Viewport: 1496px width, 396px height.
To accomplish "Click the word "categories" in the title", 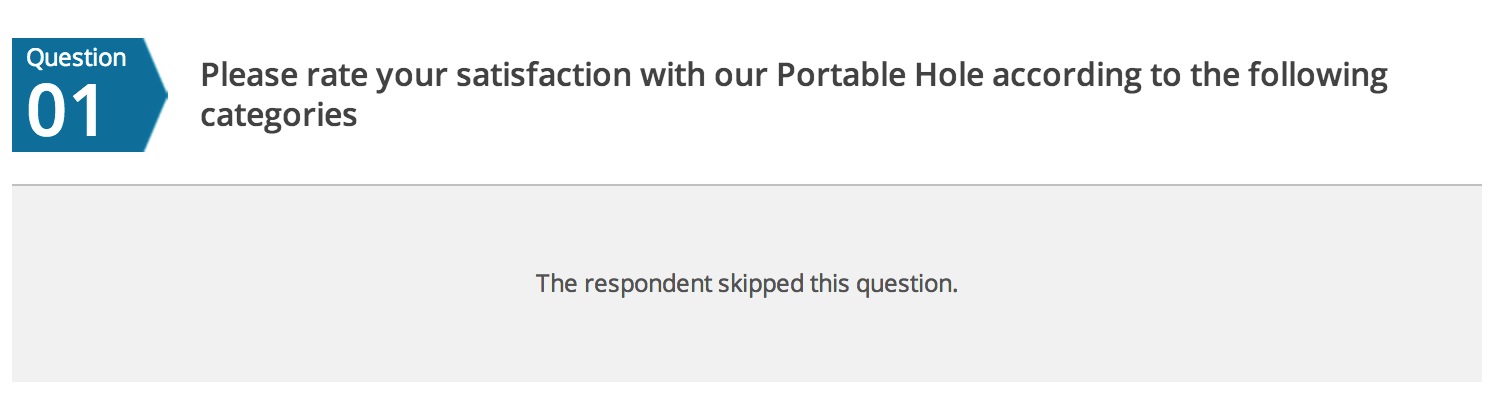I will [279, 115].
